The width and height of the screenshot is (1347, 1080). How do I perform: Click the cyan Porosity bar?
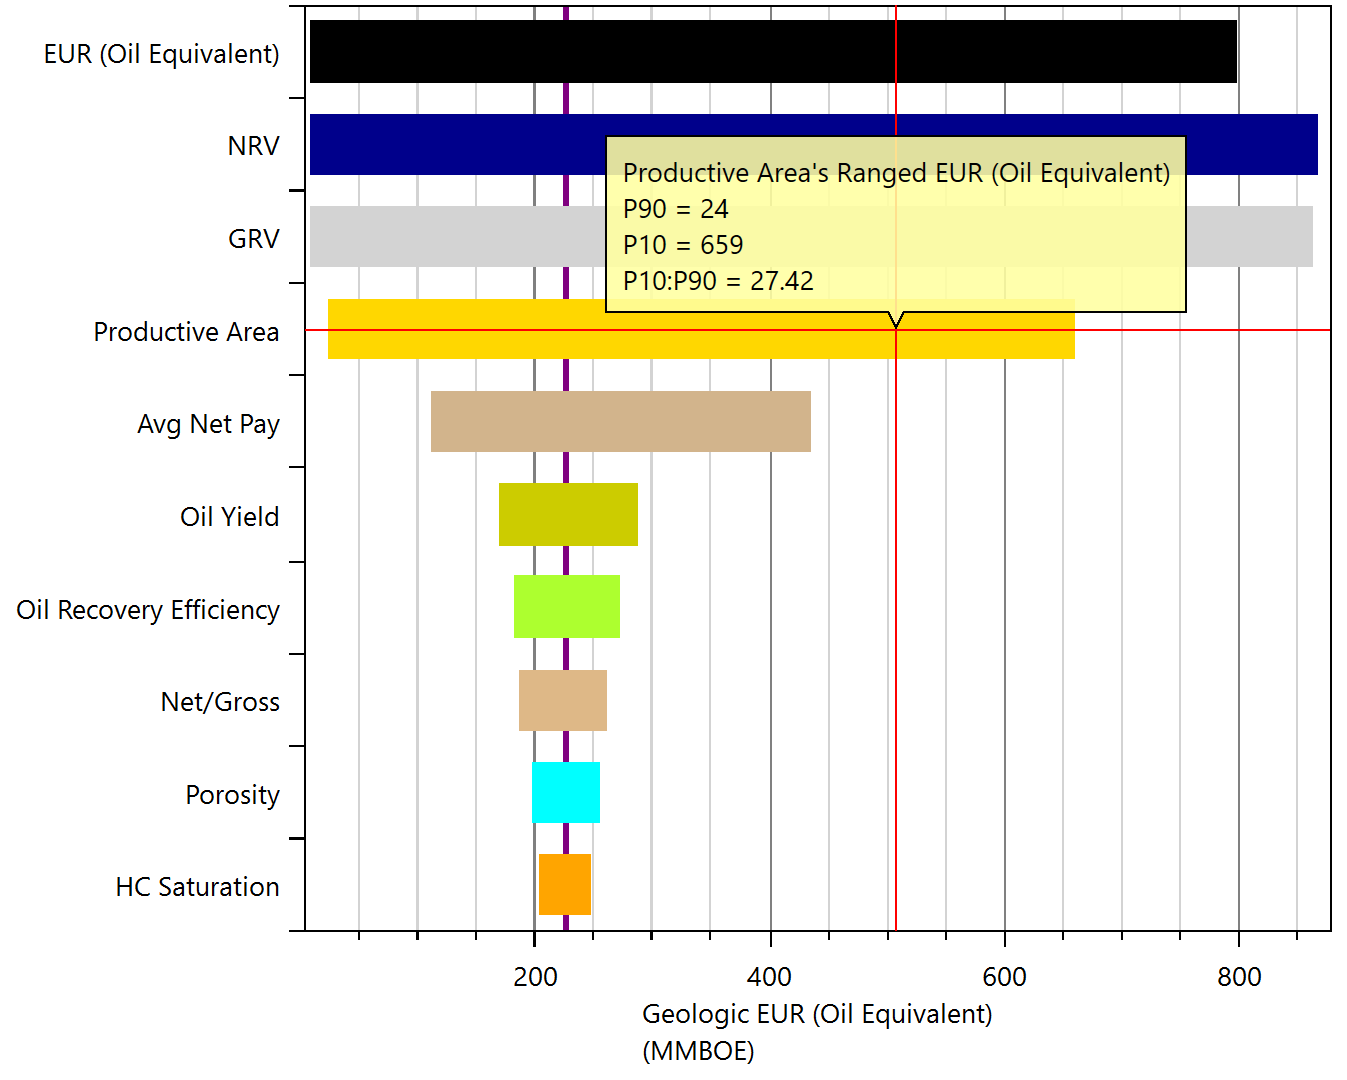pos(565,793)
